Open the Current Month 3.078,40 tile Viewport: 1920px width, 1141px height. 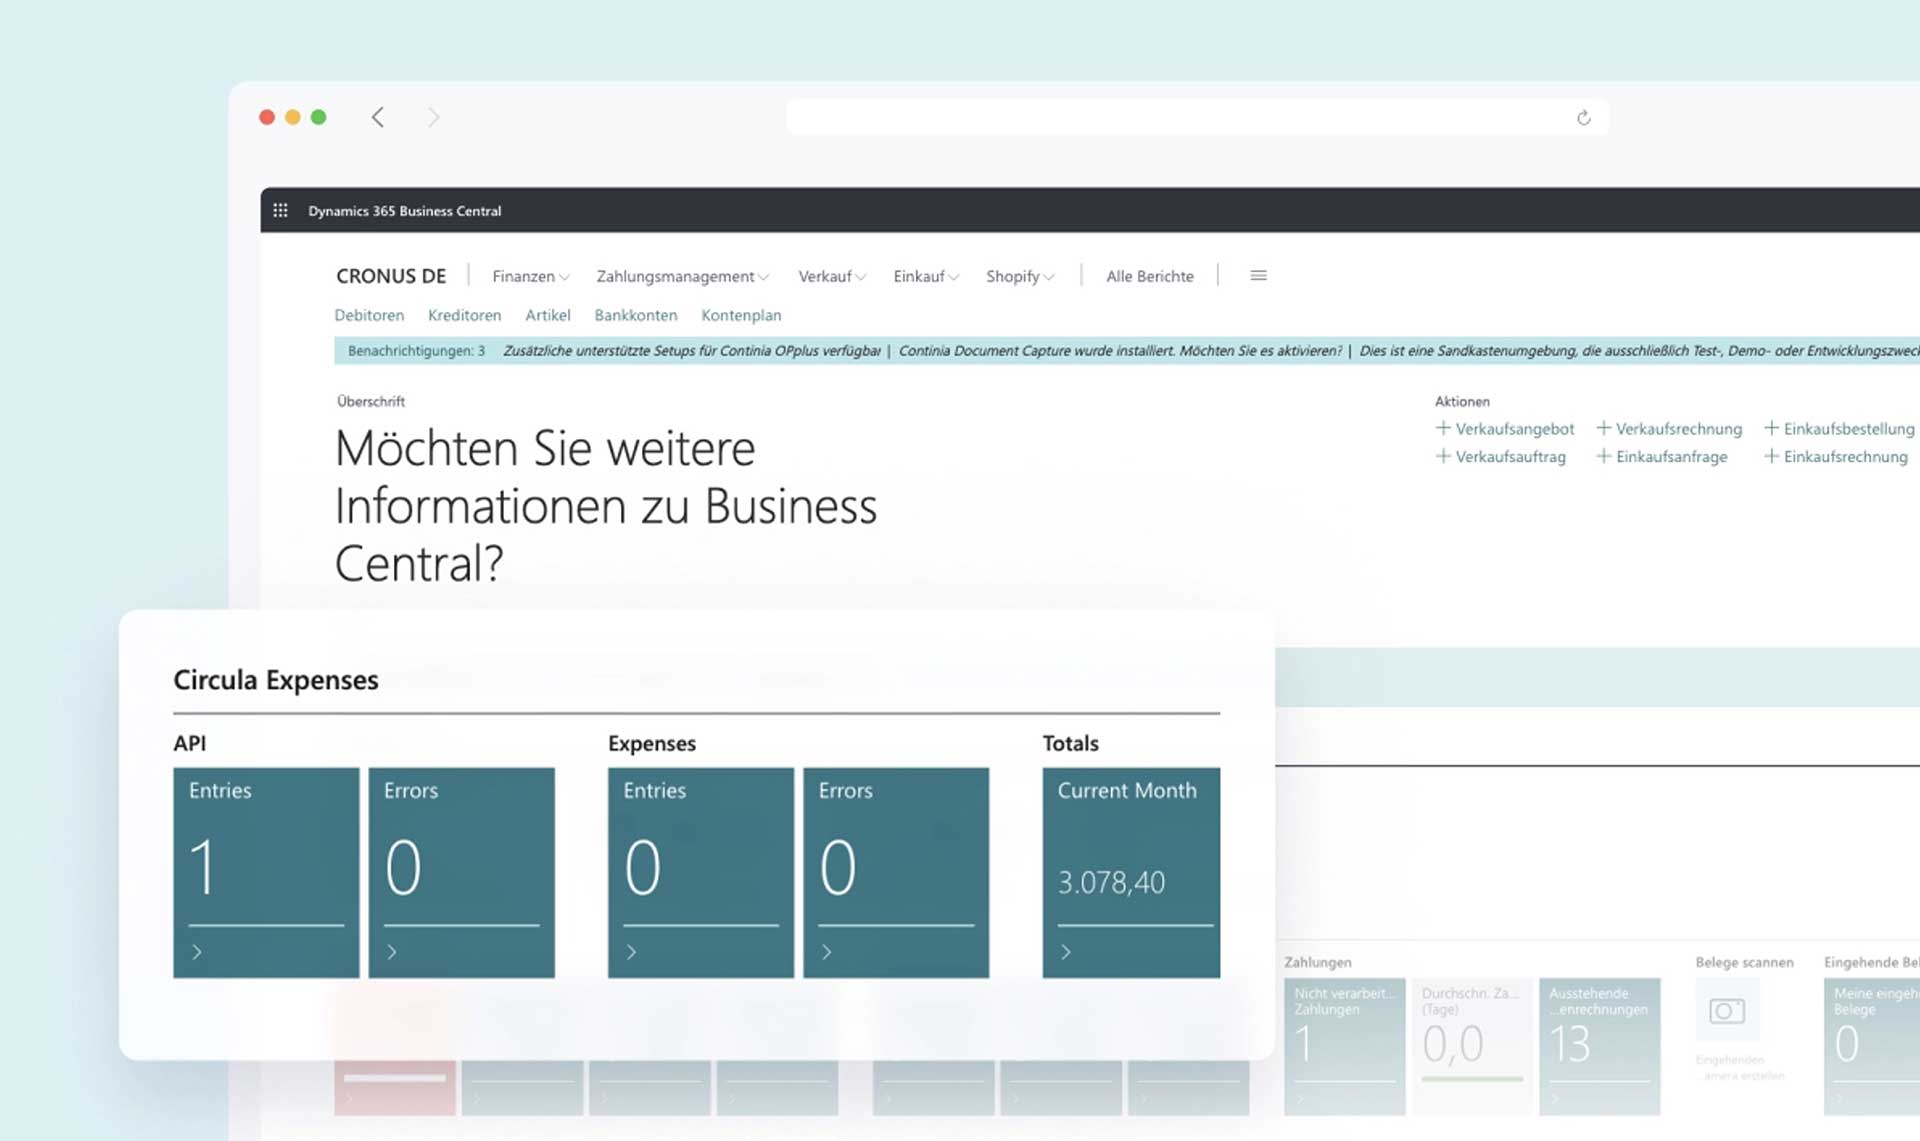[x=1131, y=872]
